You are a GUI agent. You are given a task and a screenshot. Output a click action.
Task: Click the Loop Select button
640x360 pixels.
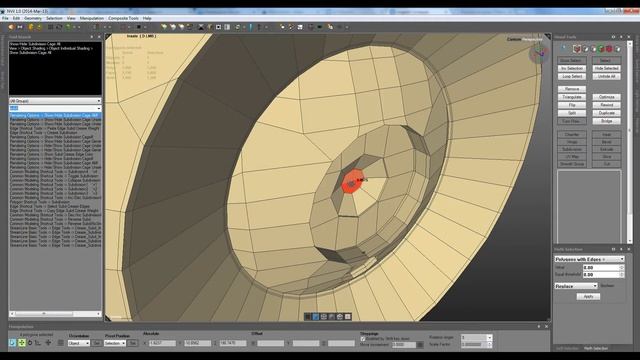(x=571, y=76)
